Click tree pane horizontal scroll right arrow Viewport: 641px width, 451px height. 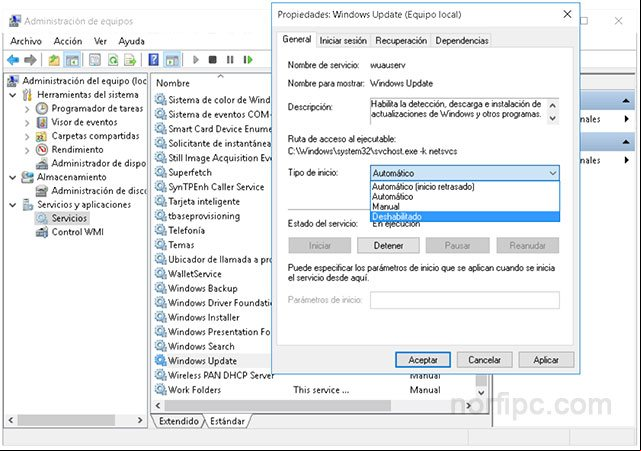[140, 420]
